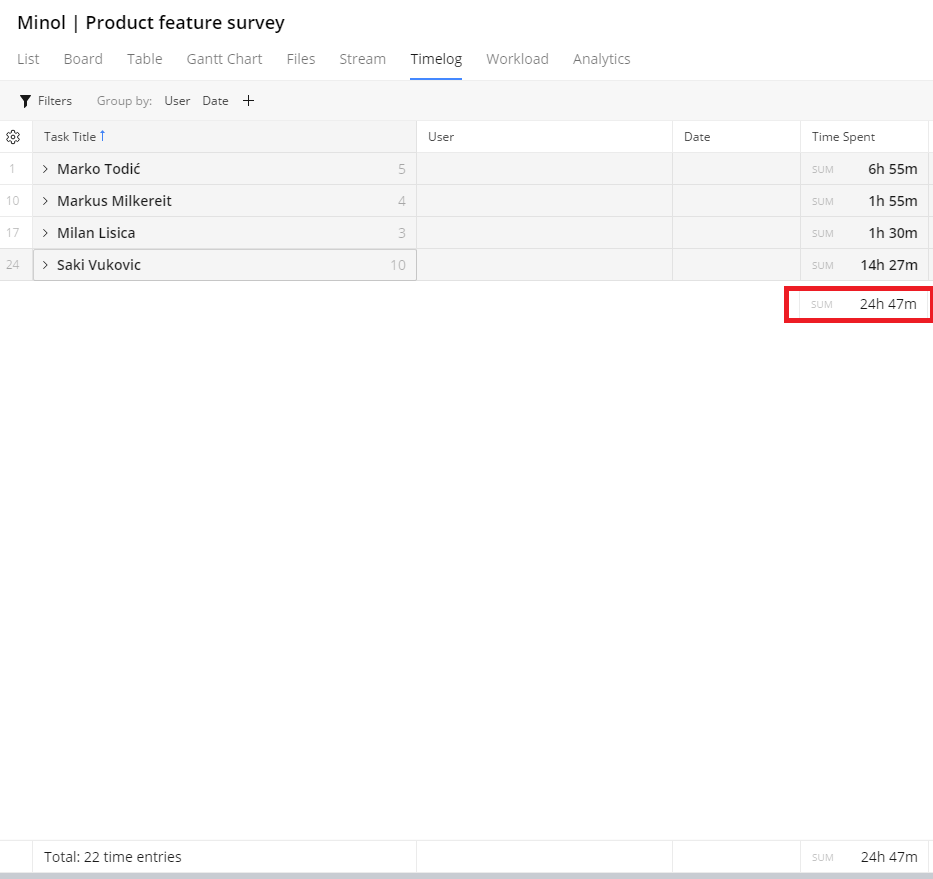Expand the Saki Vukovic group
Screen dimensions: 933x879
click(x=45, y=265)
